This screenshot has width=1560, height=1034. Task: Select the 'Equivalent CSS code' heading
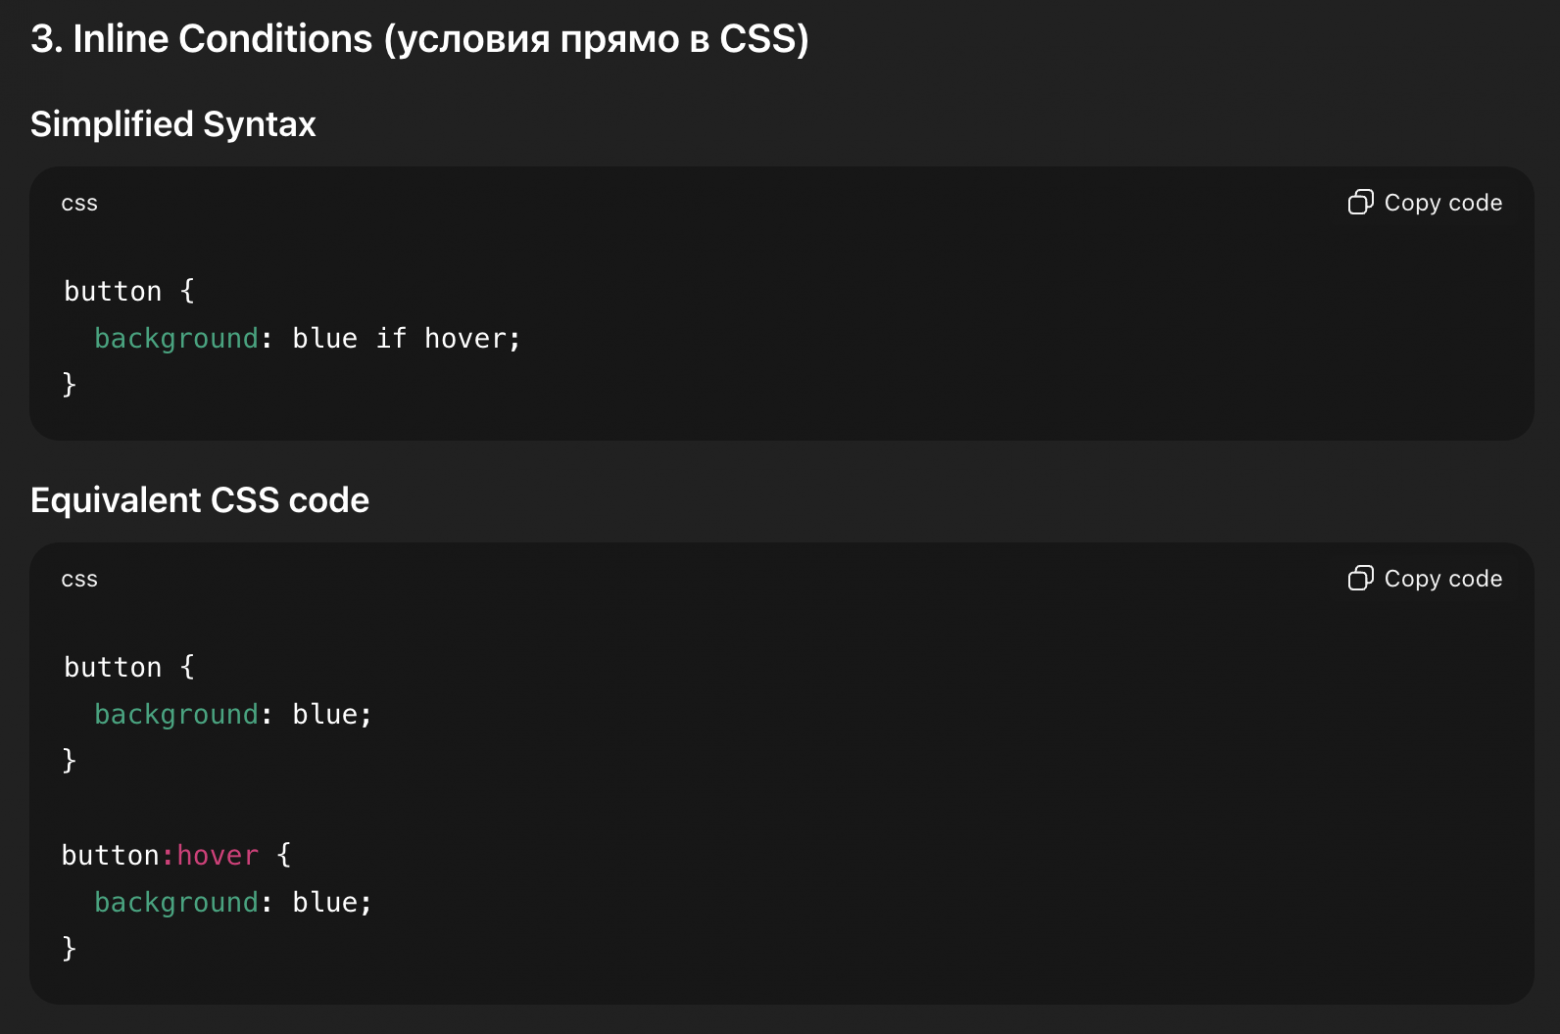[x=200, y=500]
